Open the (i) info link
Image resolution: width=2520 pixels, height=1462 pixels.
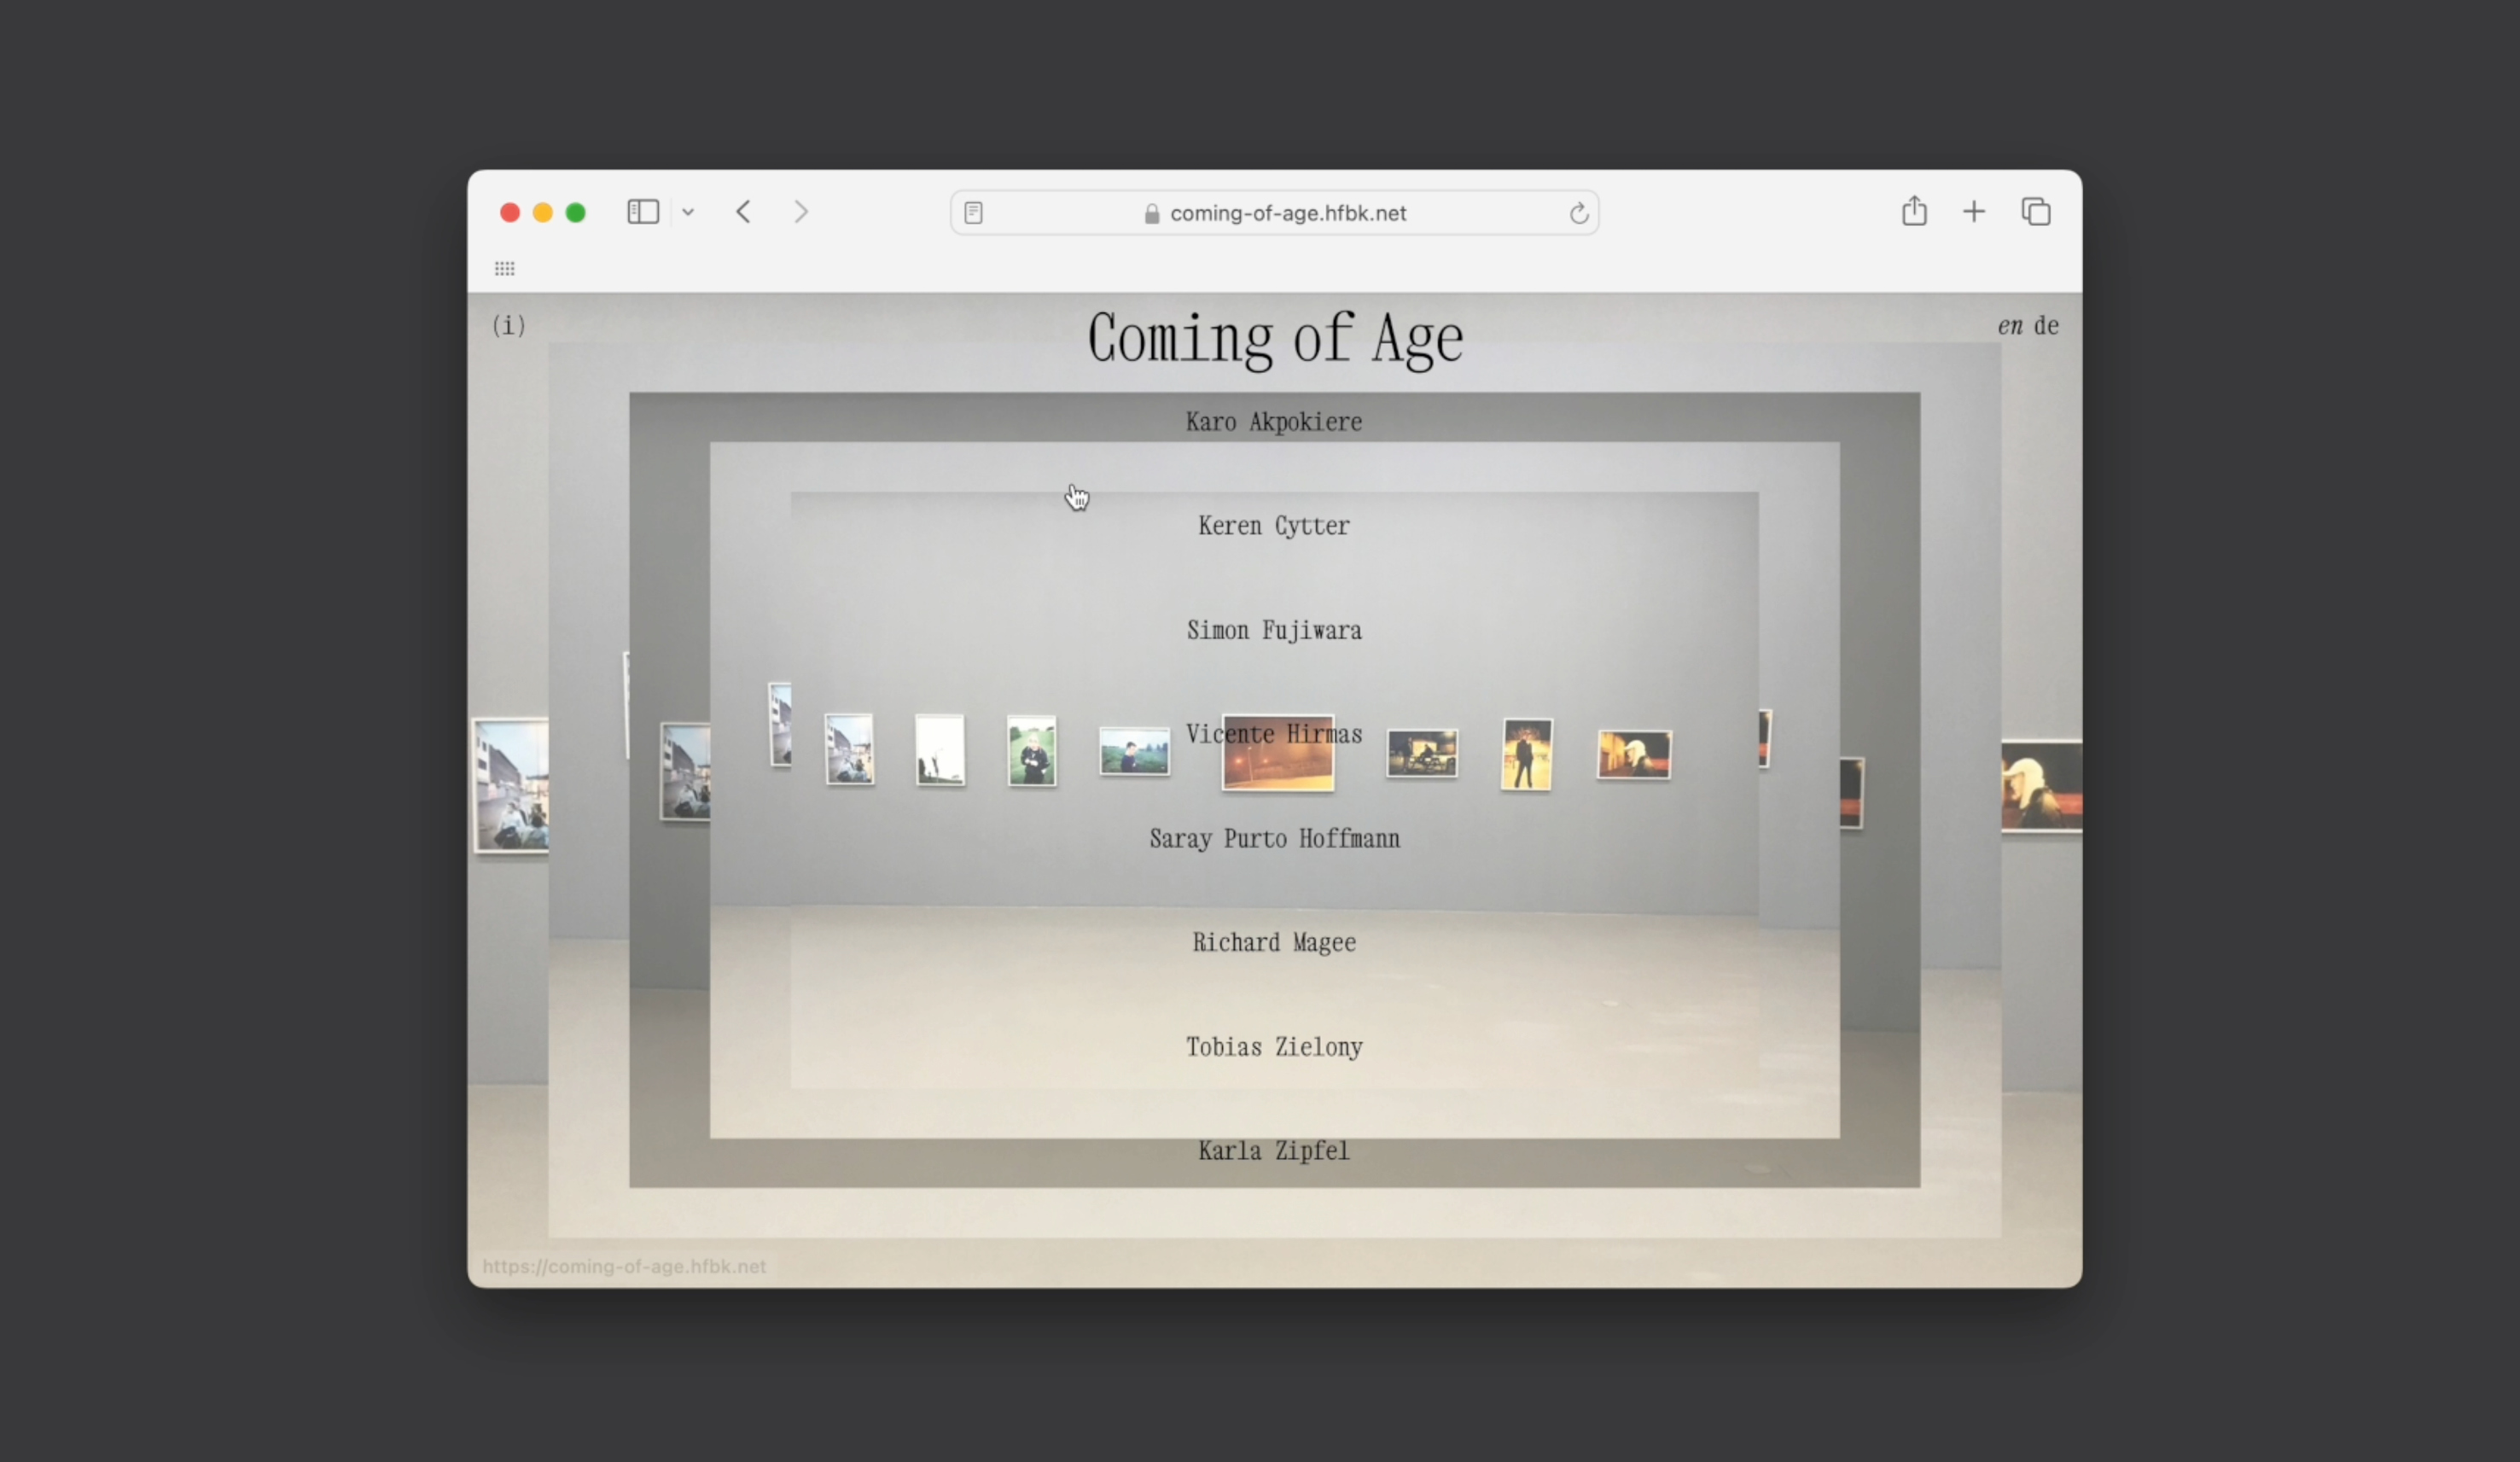click(508, 325)
